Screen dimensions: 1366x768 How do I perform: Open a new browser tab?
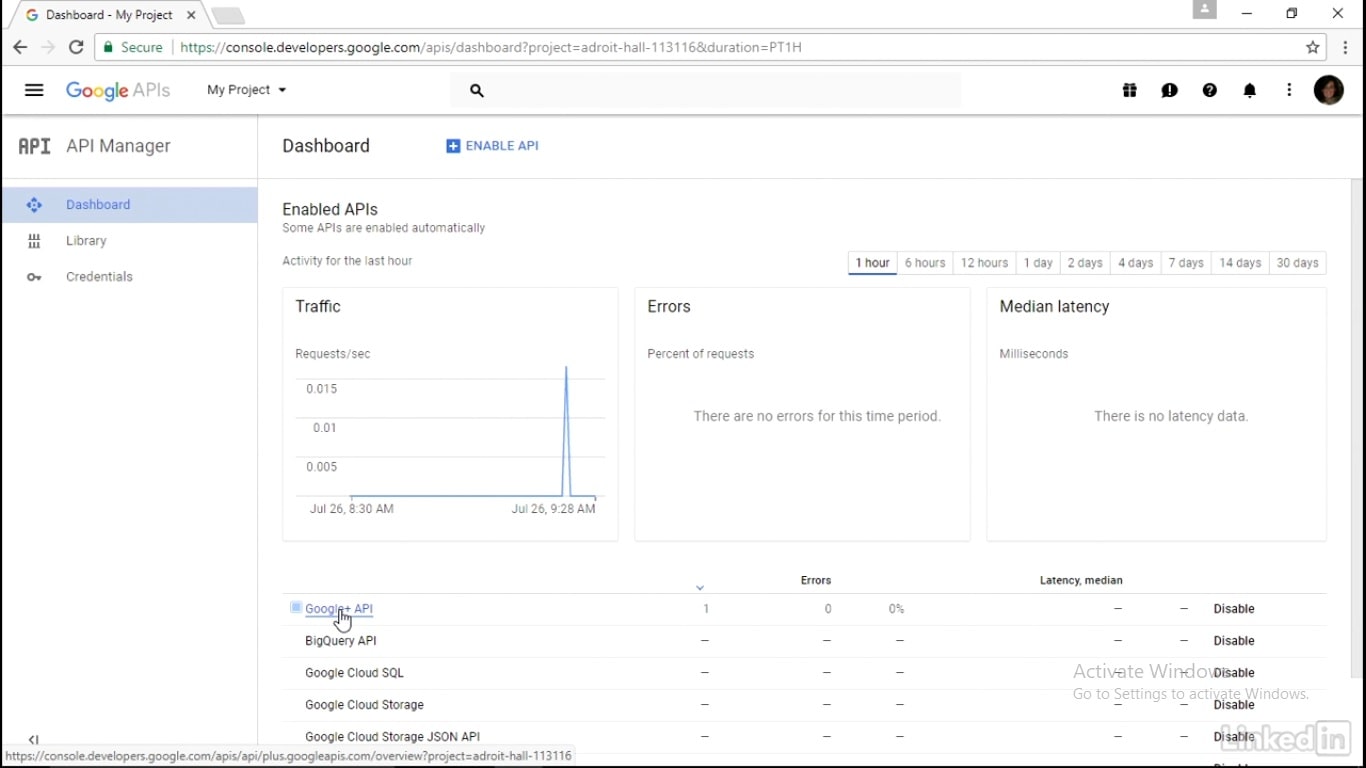(228, 16)
